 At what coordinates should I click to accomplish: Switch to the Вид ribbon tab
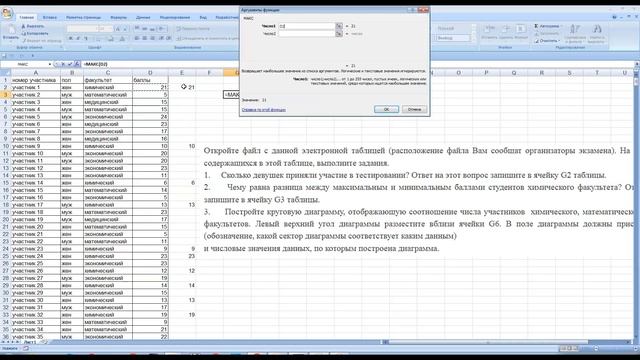[x=203, y=18]
